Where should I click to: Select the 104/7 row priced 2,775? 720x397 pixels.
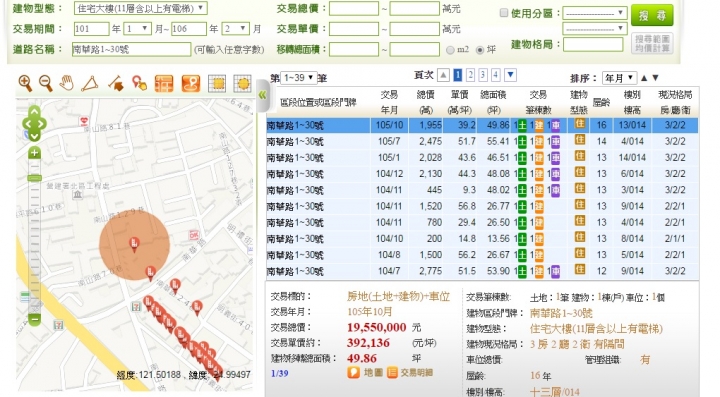482,271
